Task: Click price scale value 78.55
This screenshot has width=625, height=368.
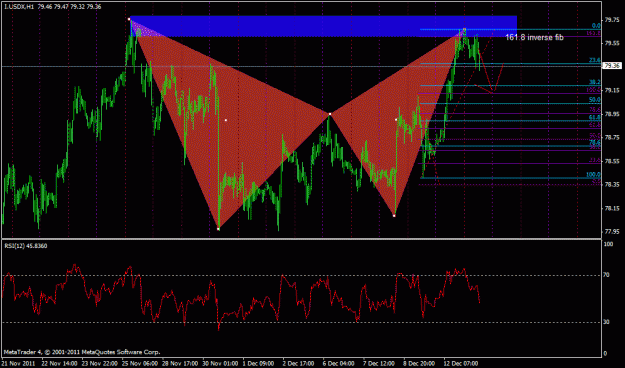Action: coord(611,161)
